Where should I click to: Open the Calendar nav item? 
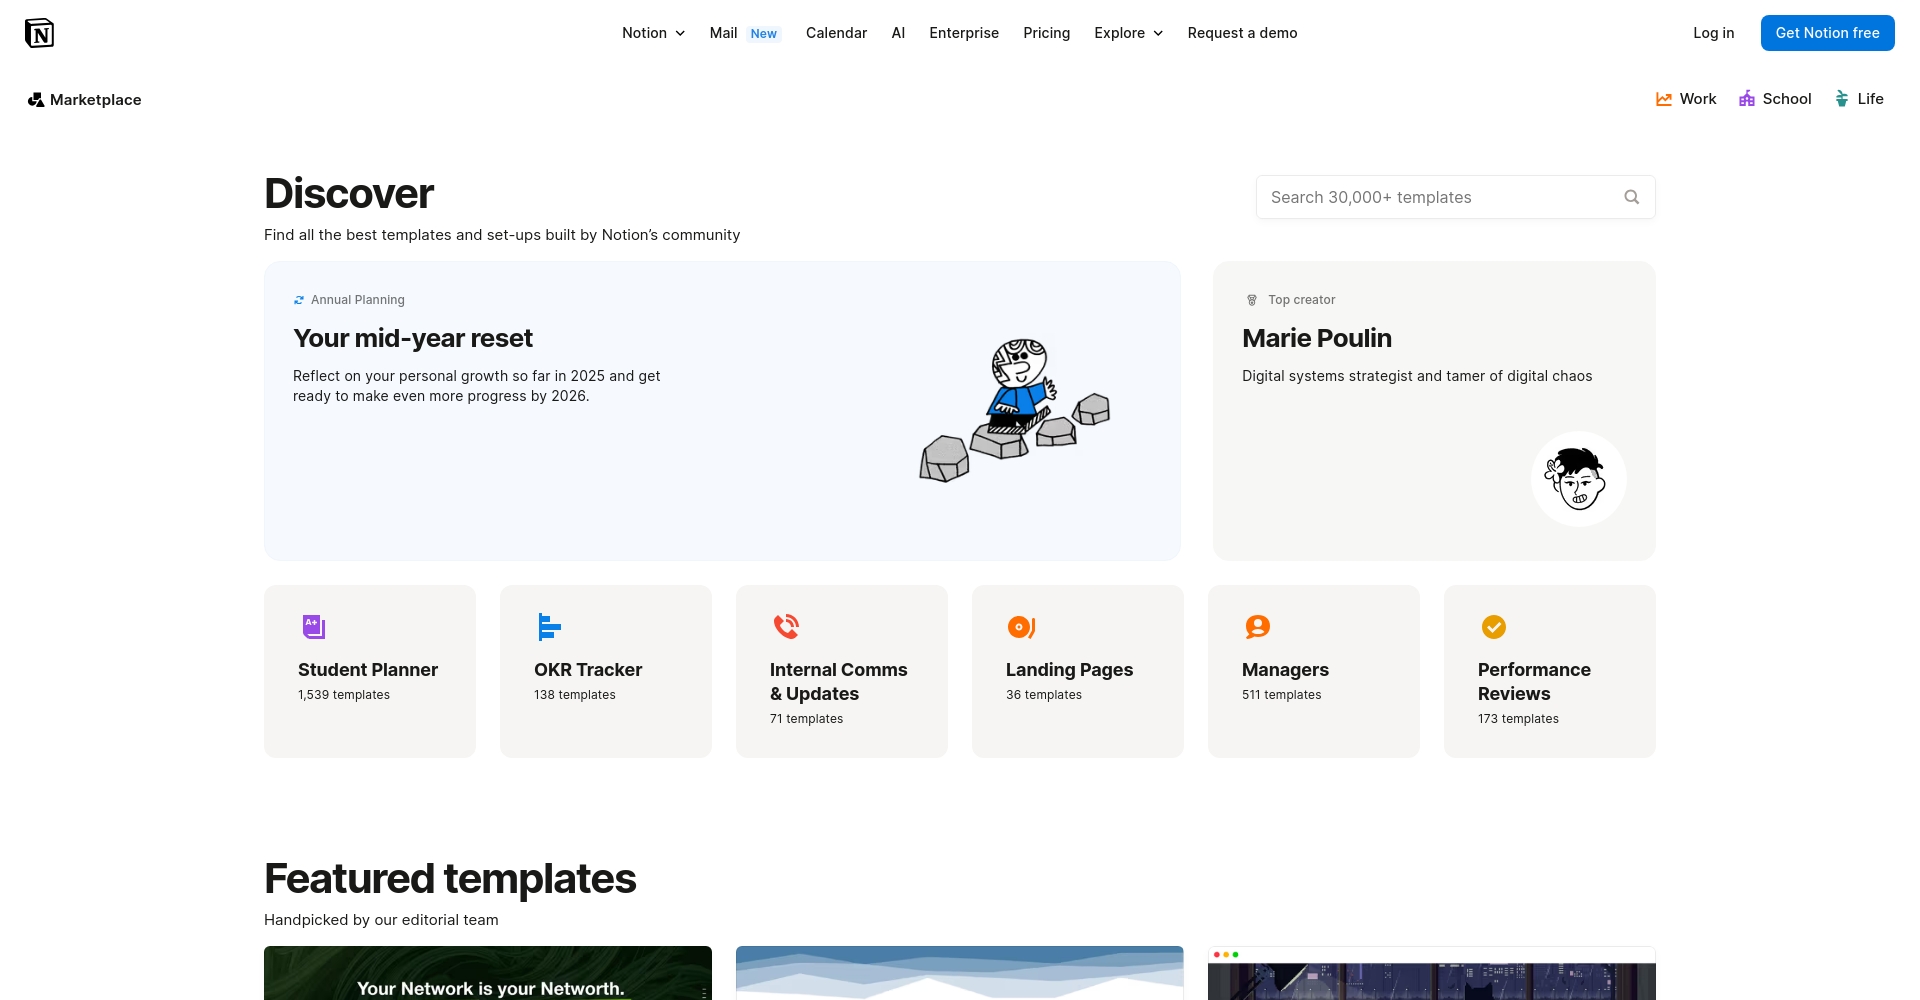pyautogui.click(x=836, y=33)
